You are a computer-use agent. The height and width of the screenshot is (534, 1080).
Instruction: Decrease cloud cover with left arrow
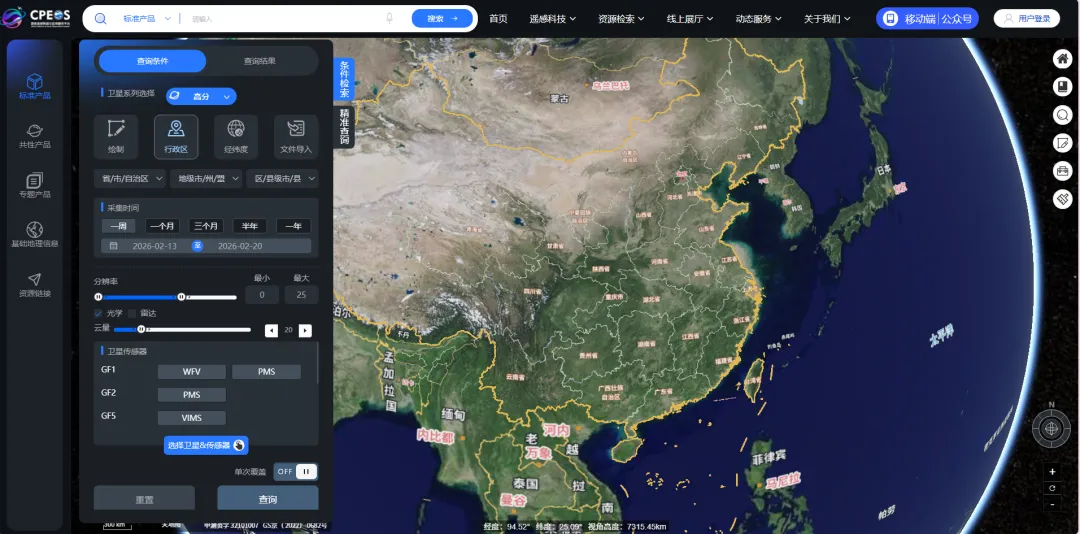coord(271,330)
